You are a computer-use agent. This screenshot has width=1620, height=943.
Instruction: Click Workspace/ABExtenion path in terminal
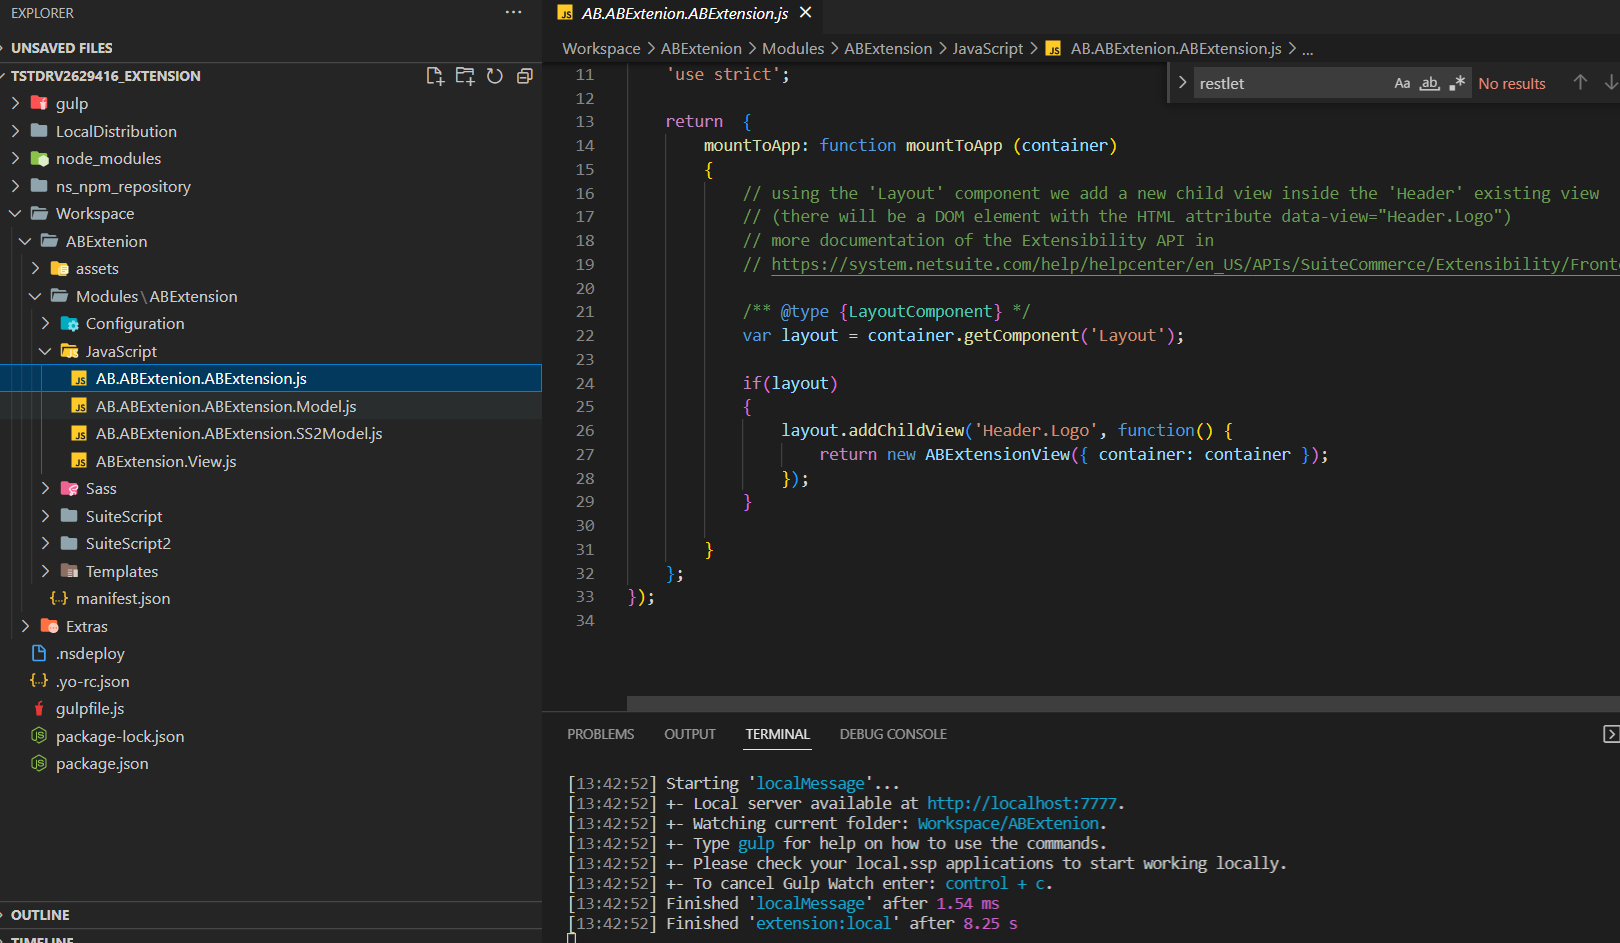1008,823
